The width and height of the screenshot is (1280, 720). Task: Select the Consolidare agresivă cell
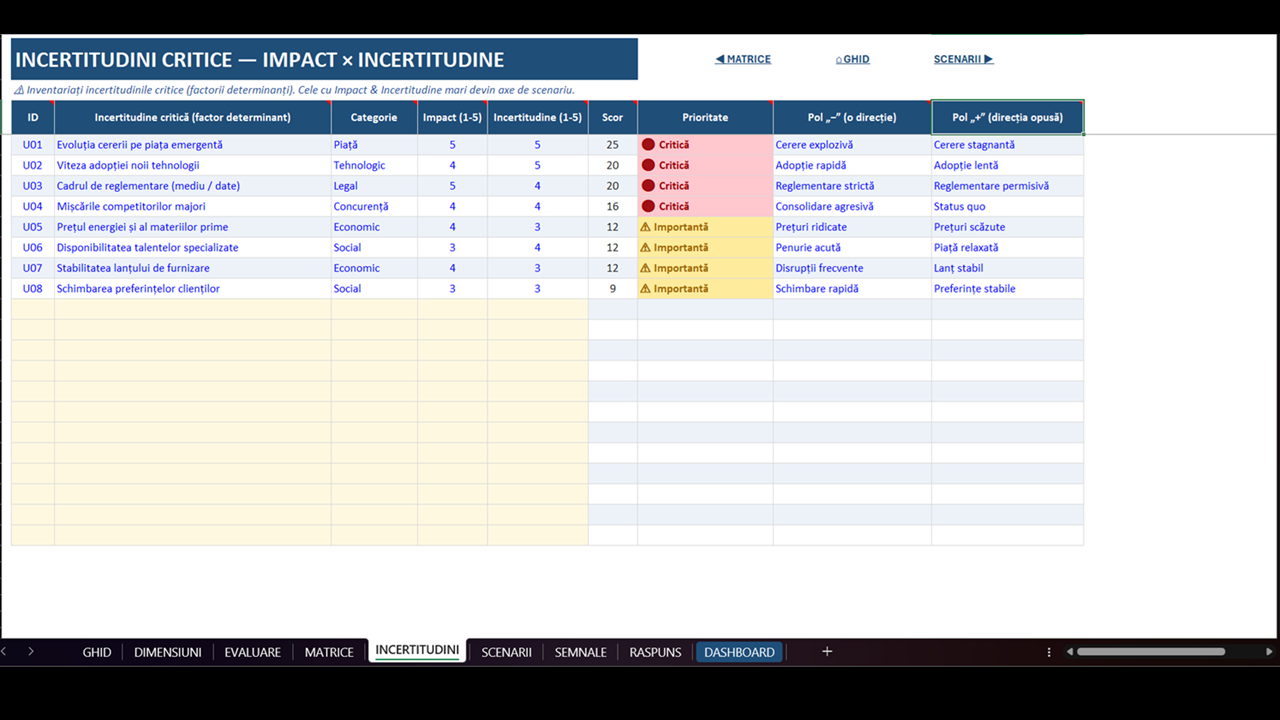[852, 207]
